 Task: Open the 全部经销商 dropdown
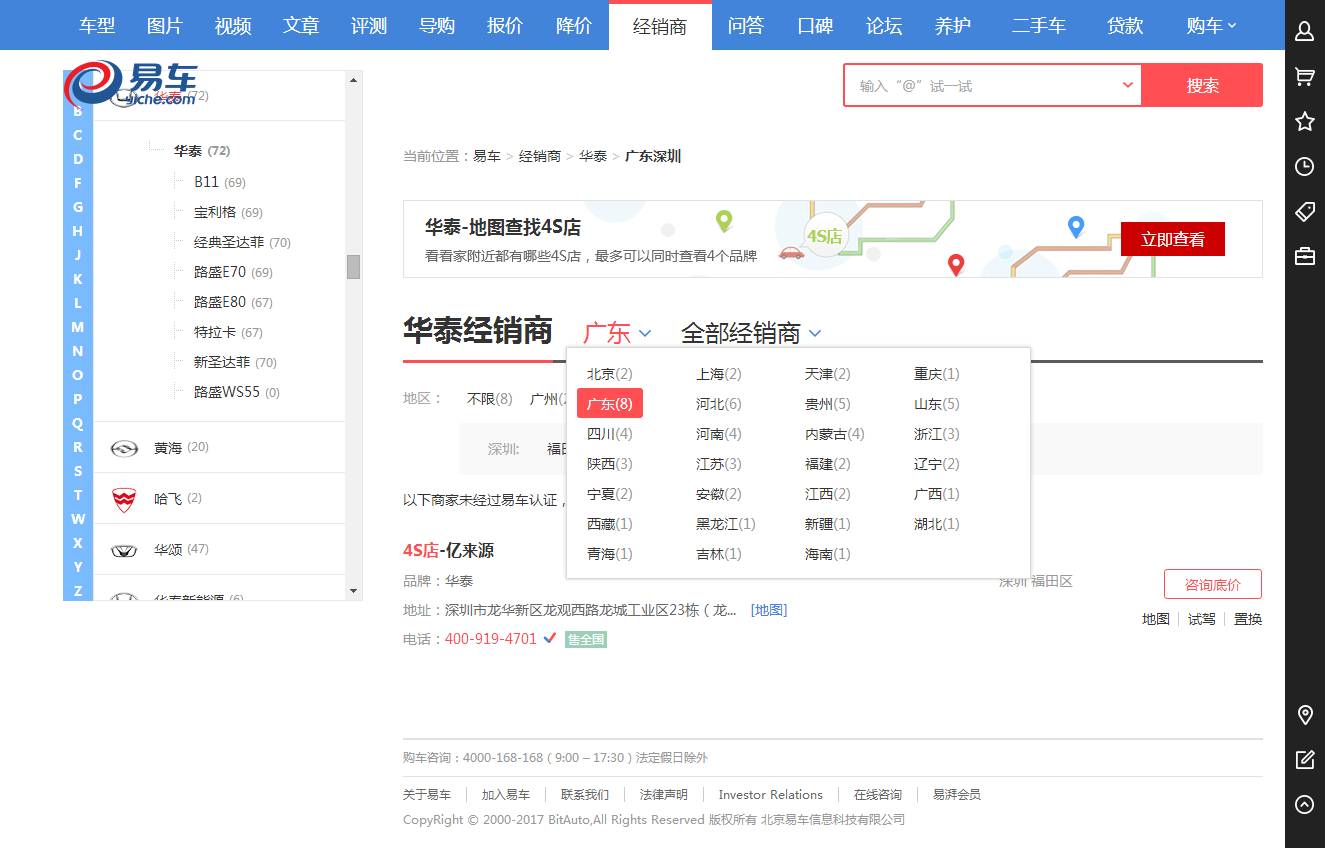(x=748, y=331)
